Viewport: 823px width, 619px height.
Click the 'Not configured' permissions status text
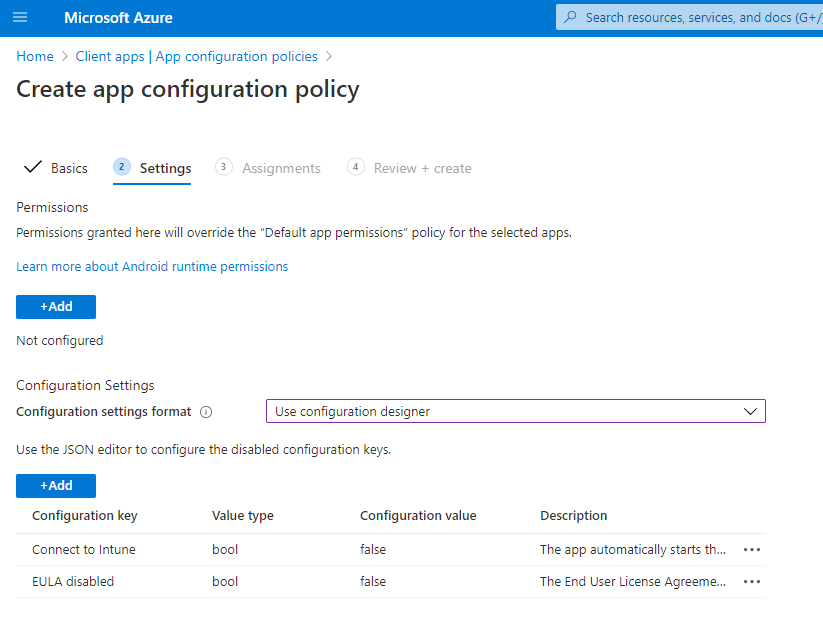click(x=59, y=341)
